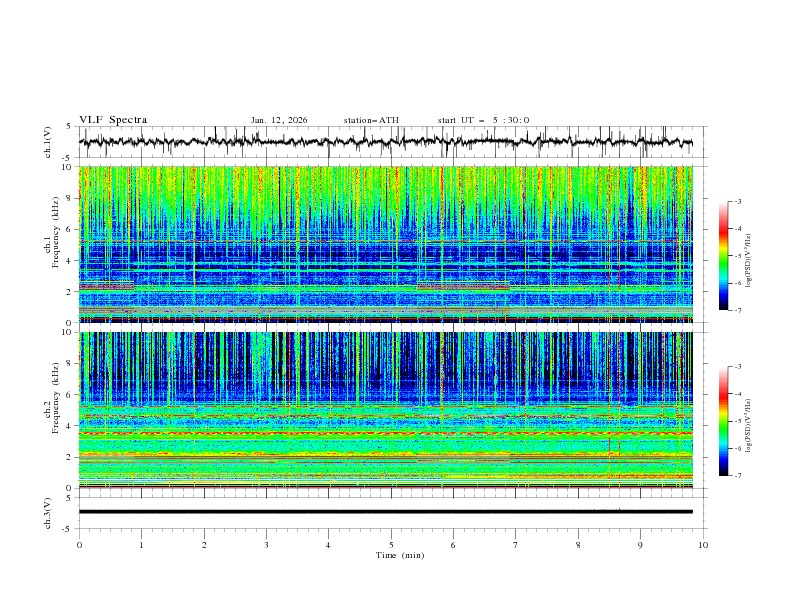Click the "VLF Spectra" plot title
Screen dimensions: 792x612
[113, 120]
